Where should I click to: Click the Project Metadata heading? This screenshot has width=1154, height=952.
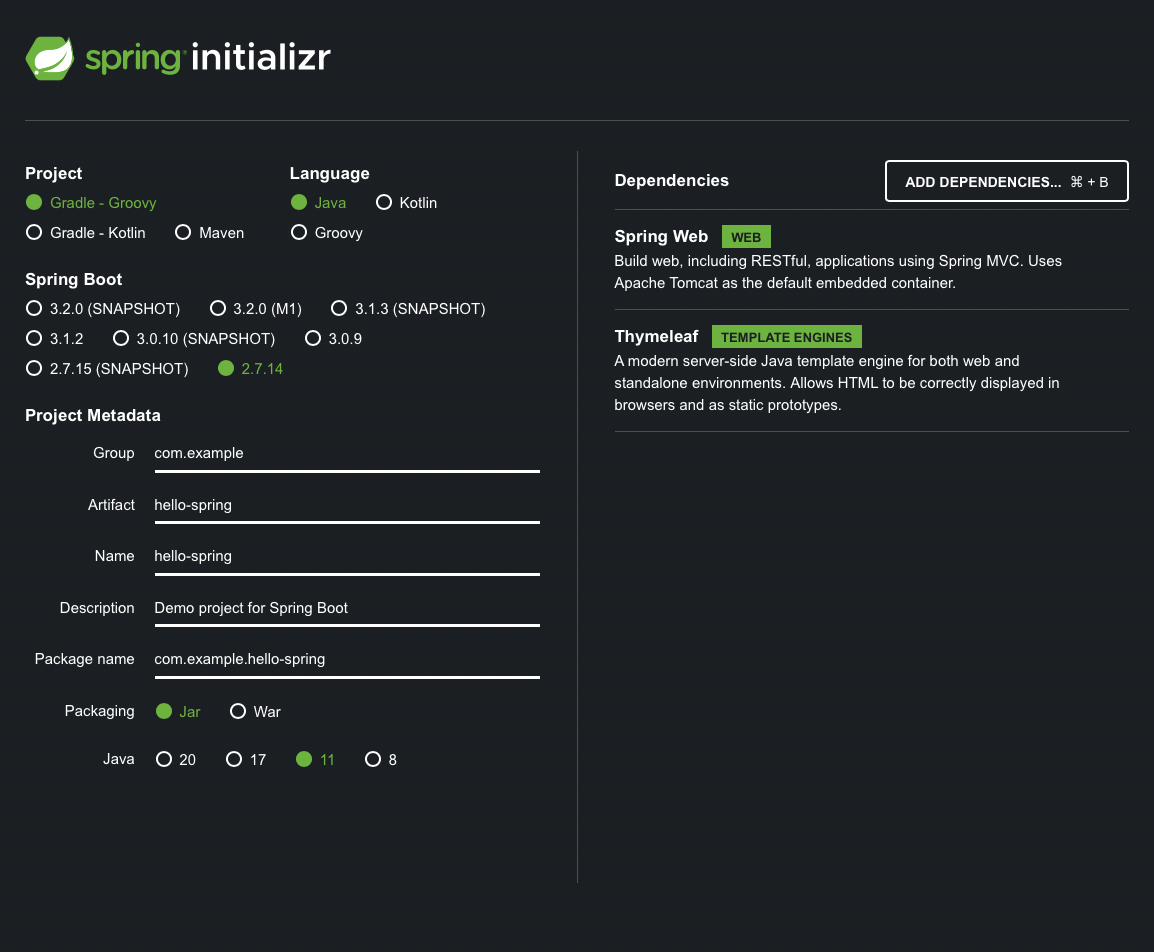93,415
